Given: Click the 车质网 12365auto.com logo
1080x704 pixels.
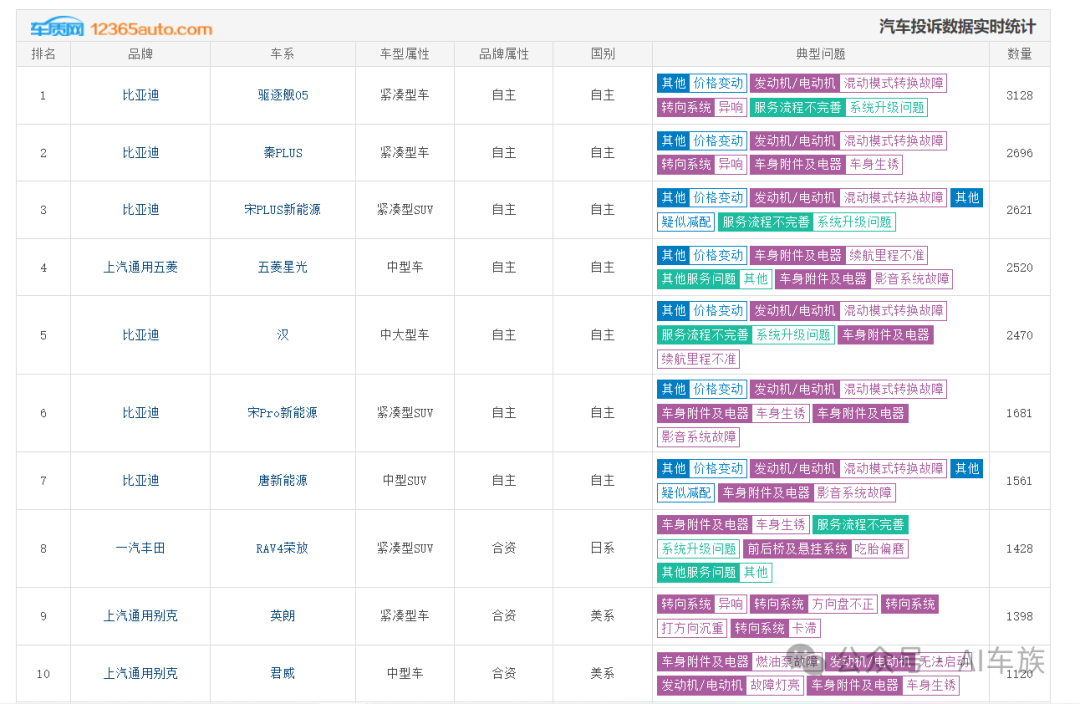Looking at the screenshot, I should (121, 28).
